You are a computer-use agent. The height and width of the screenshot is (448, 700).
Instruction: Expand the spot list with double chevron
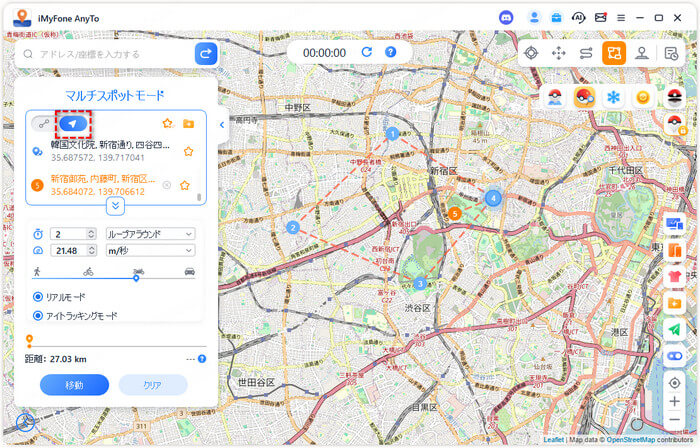pyautogui.click(x=116, y=206)
